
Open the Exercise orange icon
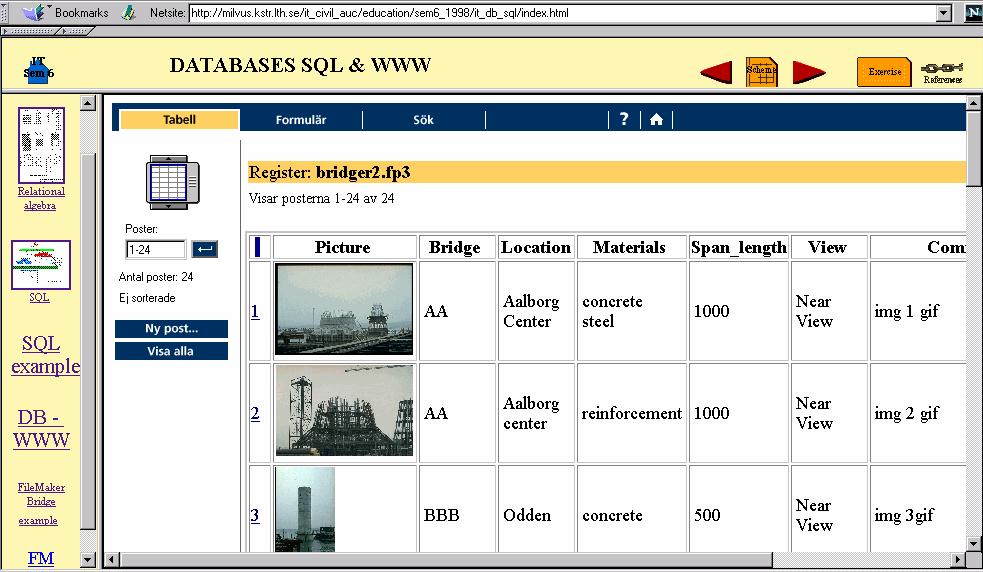pos(884,72)
